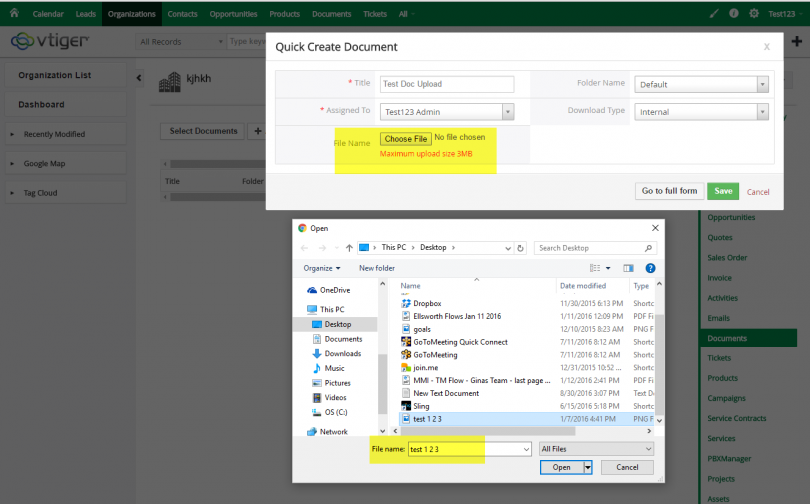
Task: Expand the All Files type dropdown
Action: point(596,450)
